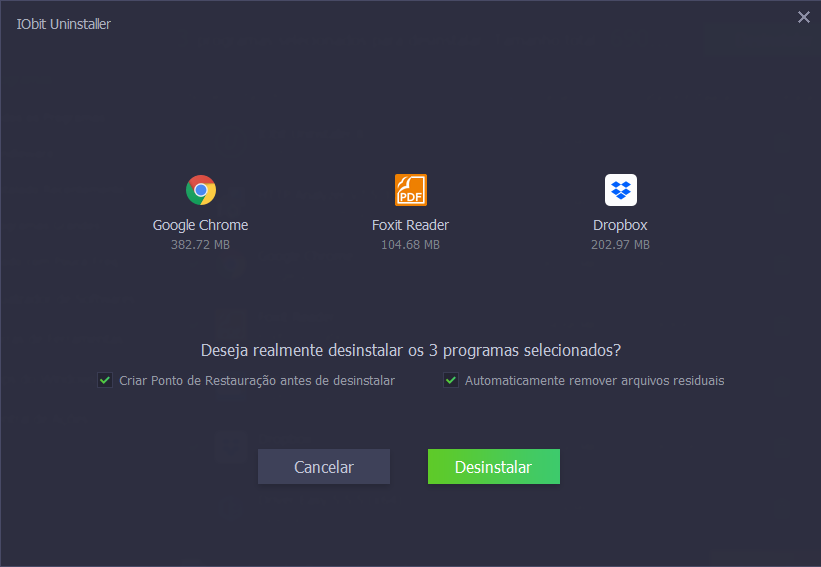Close the IObit Uninstaller dialog

click(x=804, y=17)
